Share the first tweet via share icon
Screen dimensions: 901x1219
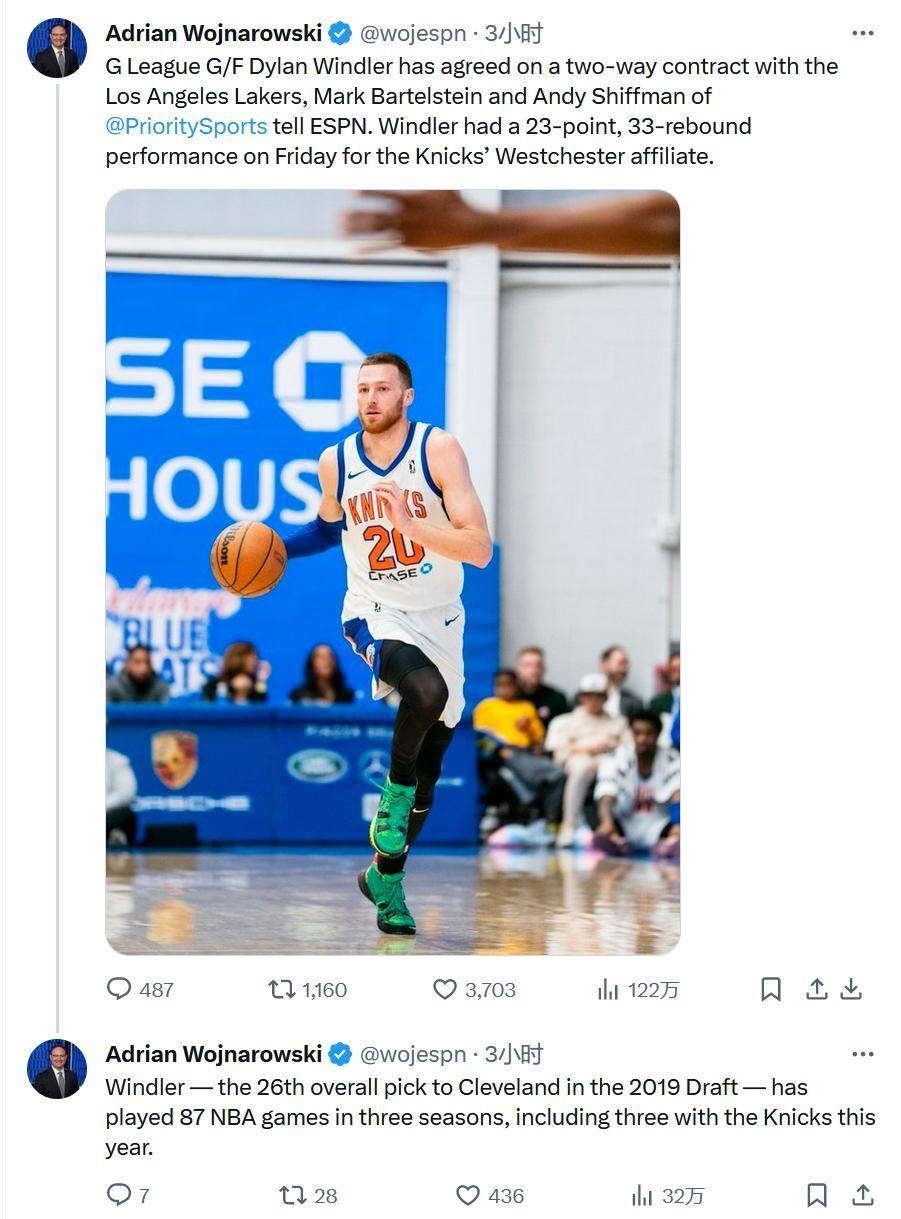coord(816,989)
